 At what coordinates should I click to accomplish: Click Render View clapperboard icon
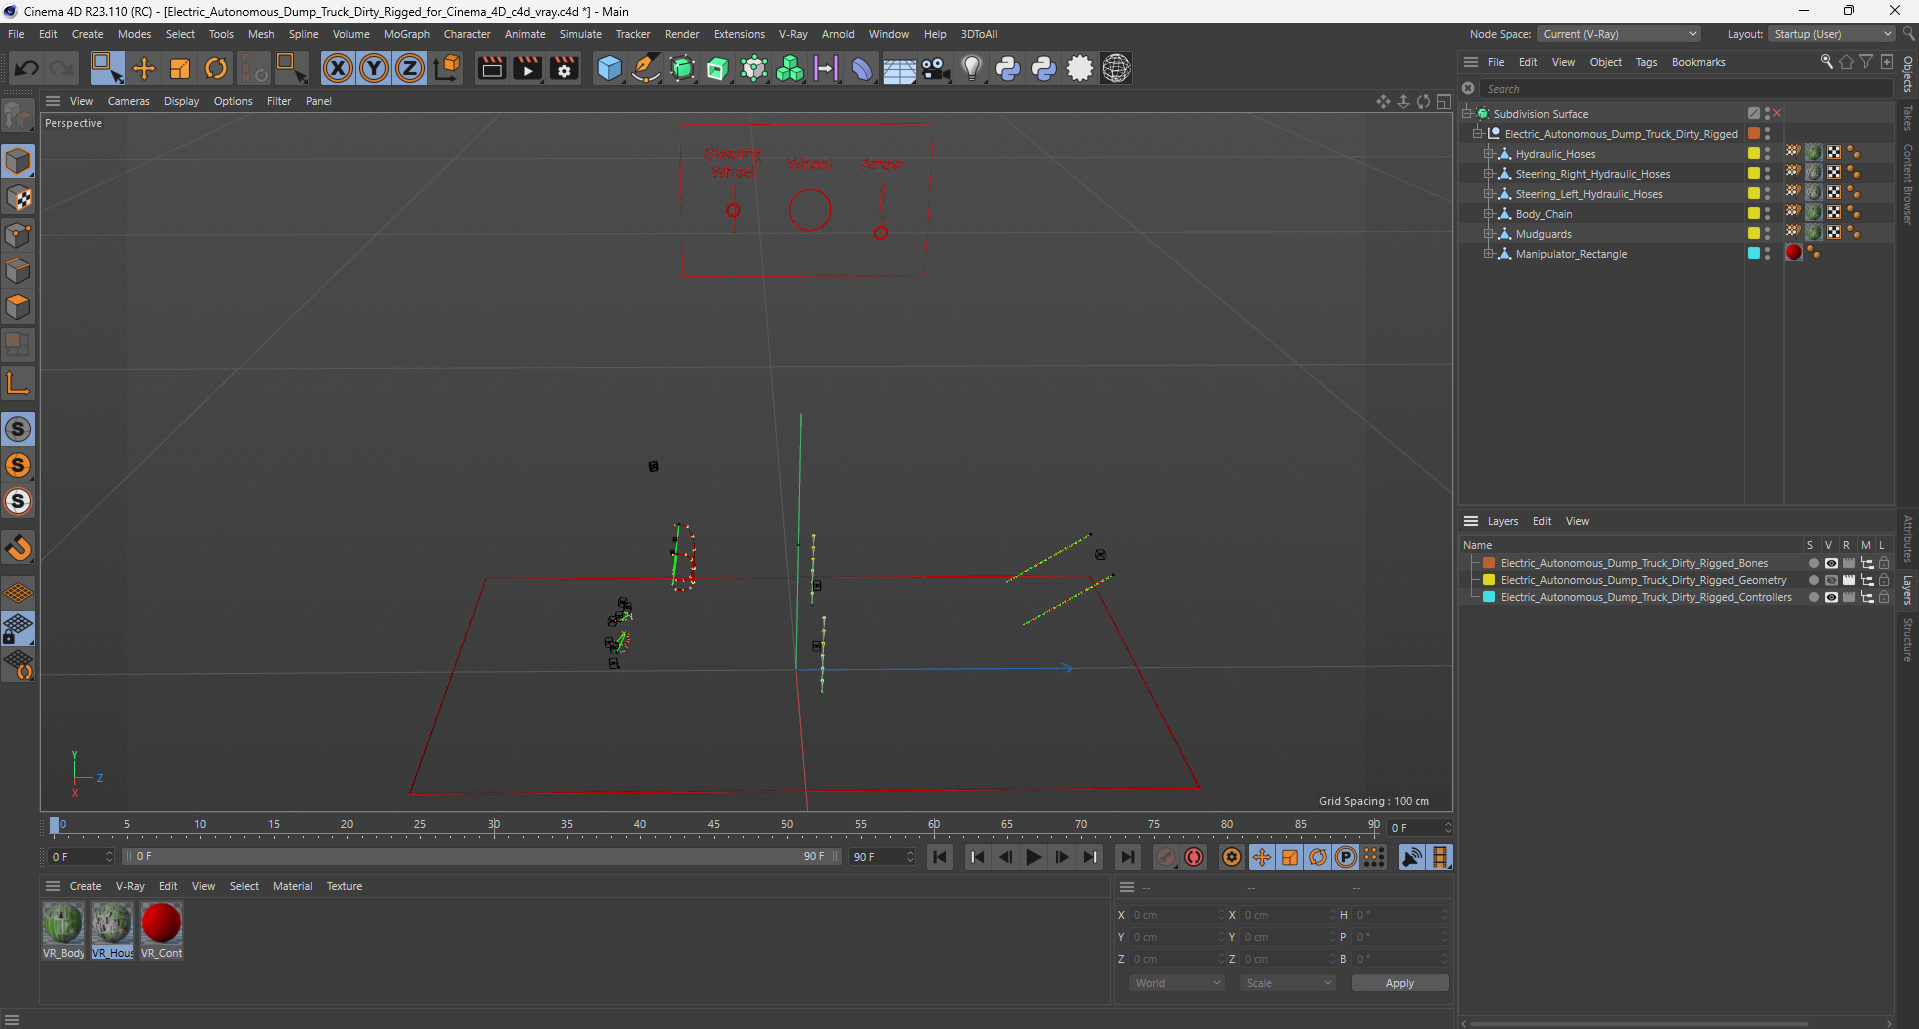[491, 68]
